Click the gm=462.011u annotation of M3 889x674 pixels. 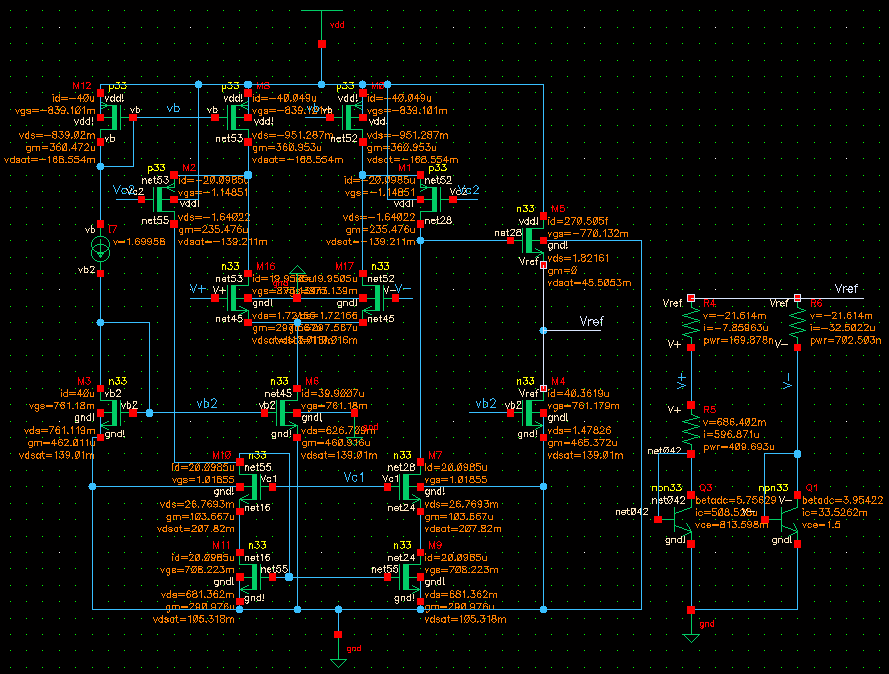62,443
